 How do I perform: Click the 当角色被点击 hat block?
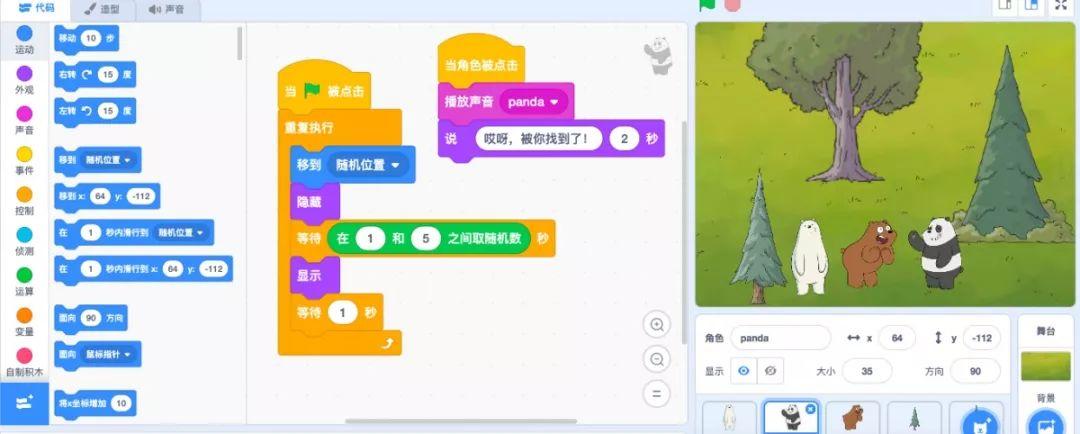click(x=481, y=65)
